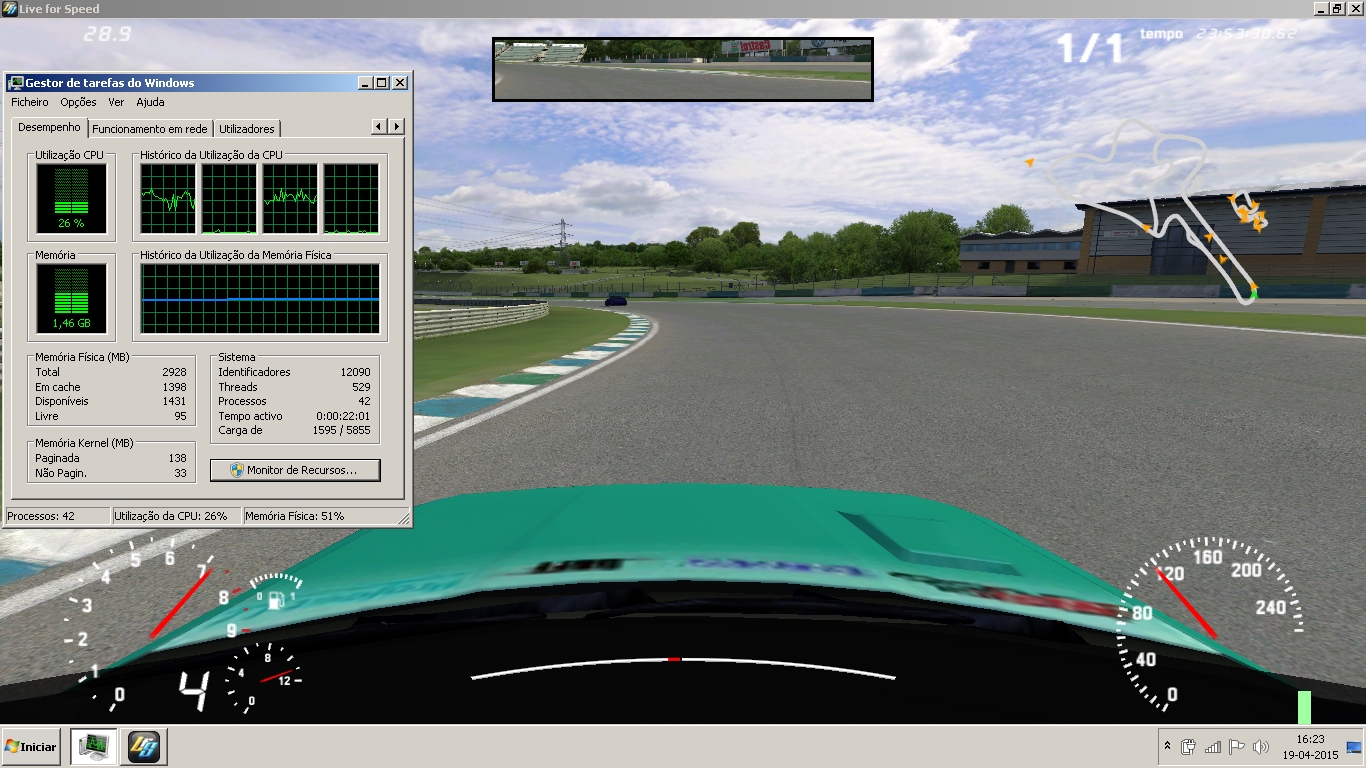Click the 'Sistema' group label
The width and height of the screenshot is (1366, 768).
(x=237, y=357)
